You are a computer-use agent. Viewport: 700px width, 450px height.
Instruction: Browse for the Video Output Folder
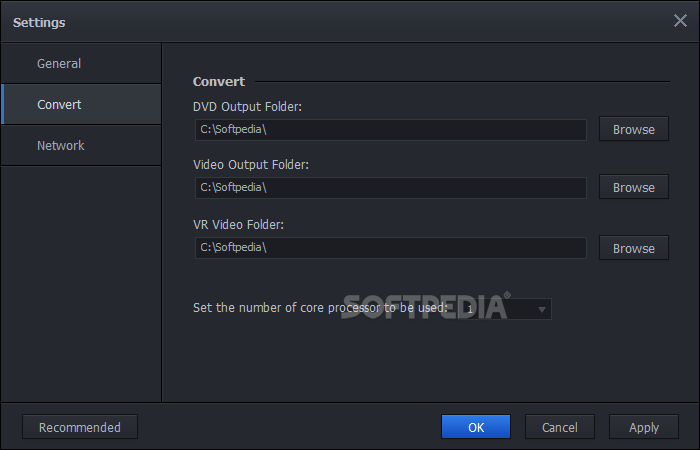pyautogui.click(x=633, y=187)
